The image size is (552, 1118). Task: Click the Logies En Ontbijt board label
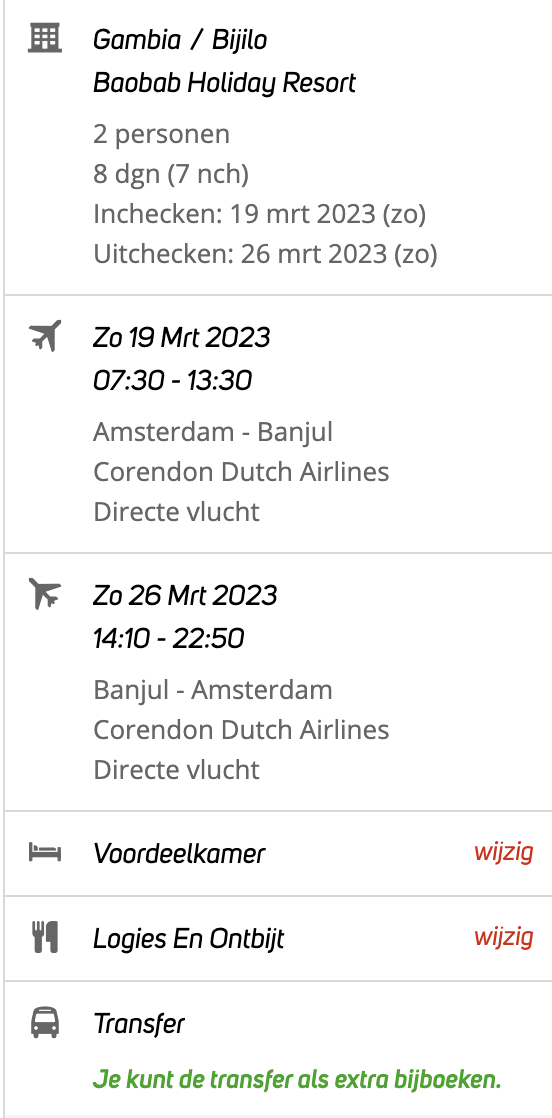(188, 939)
